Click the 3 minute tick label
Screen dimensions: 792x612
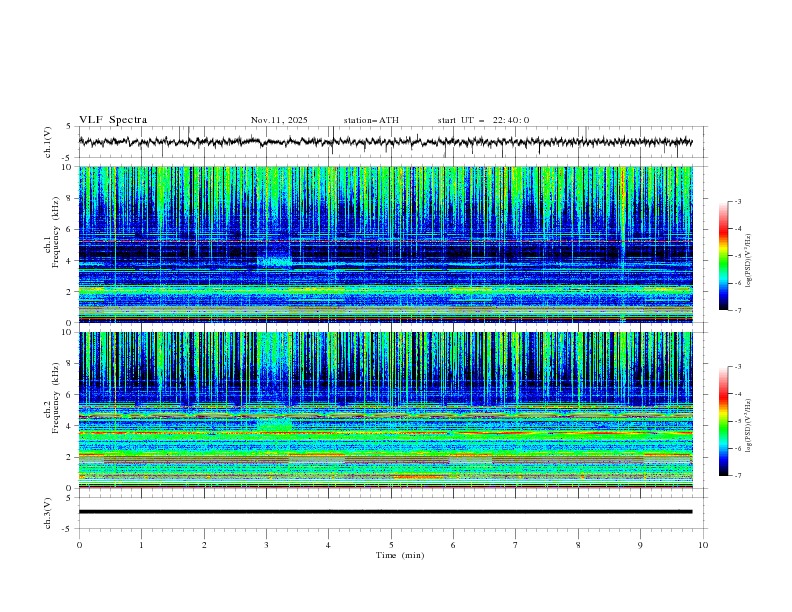pyautogui.click(x=266, y=545)
